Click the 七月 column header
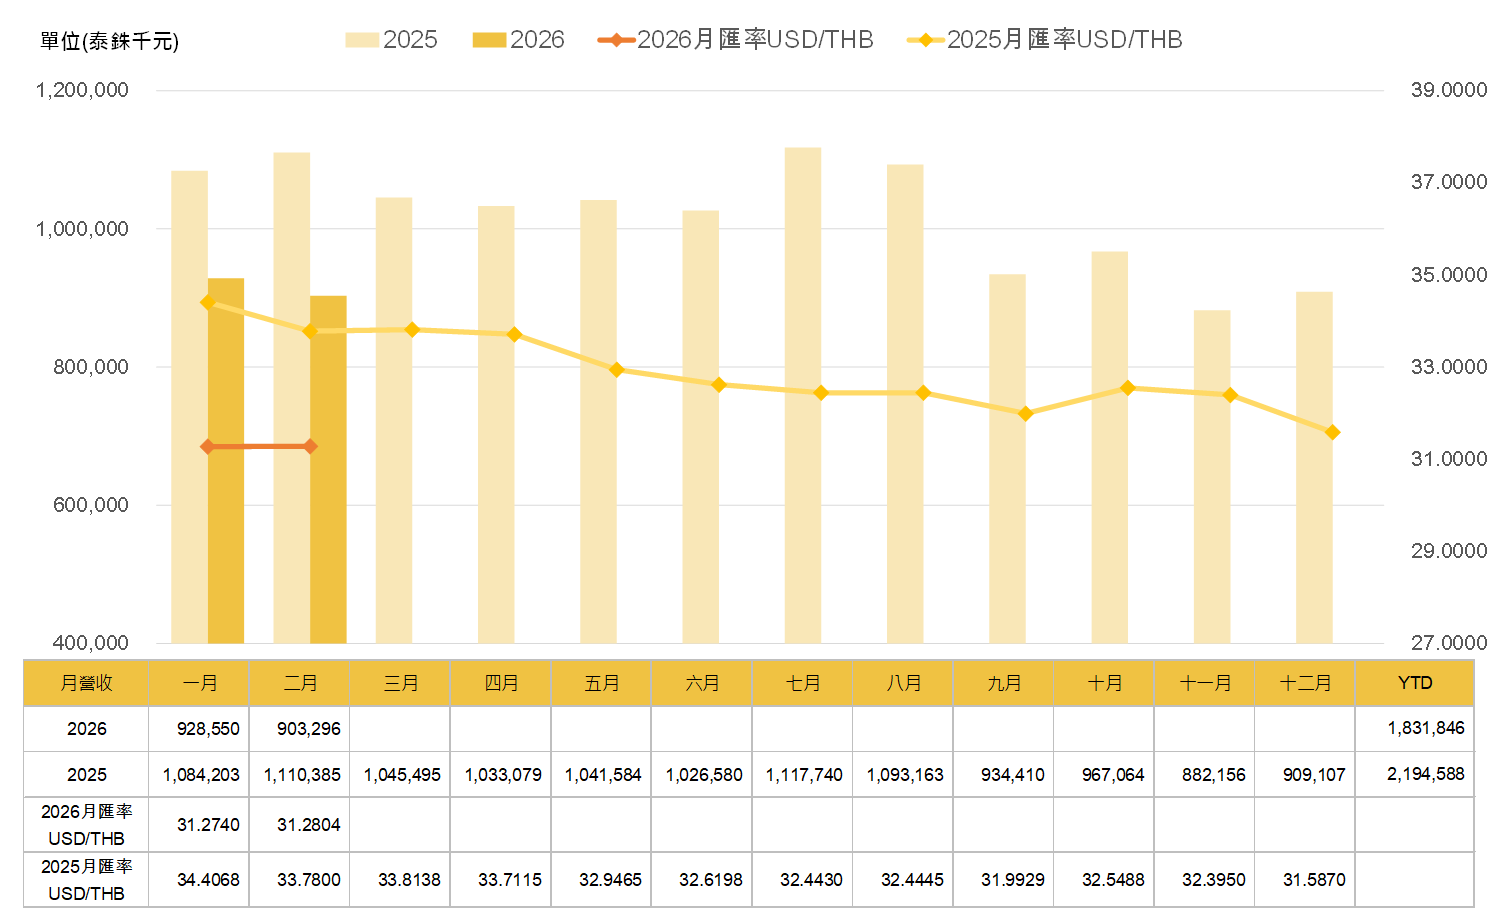Viewport: 1500px width, 909px height. click(x=803, y=683)
